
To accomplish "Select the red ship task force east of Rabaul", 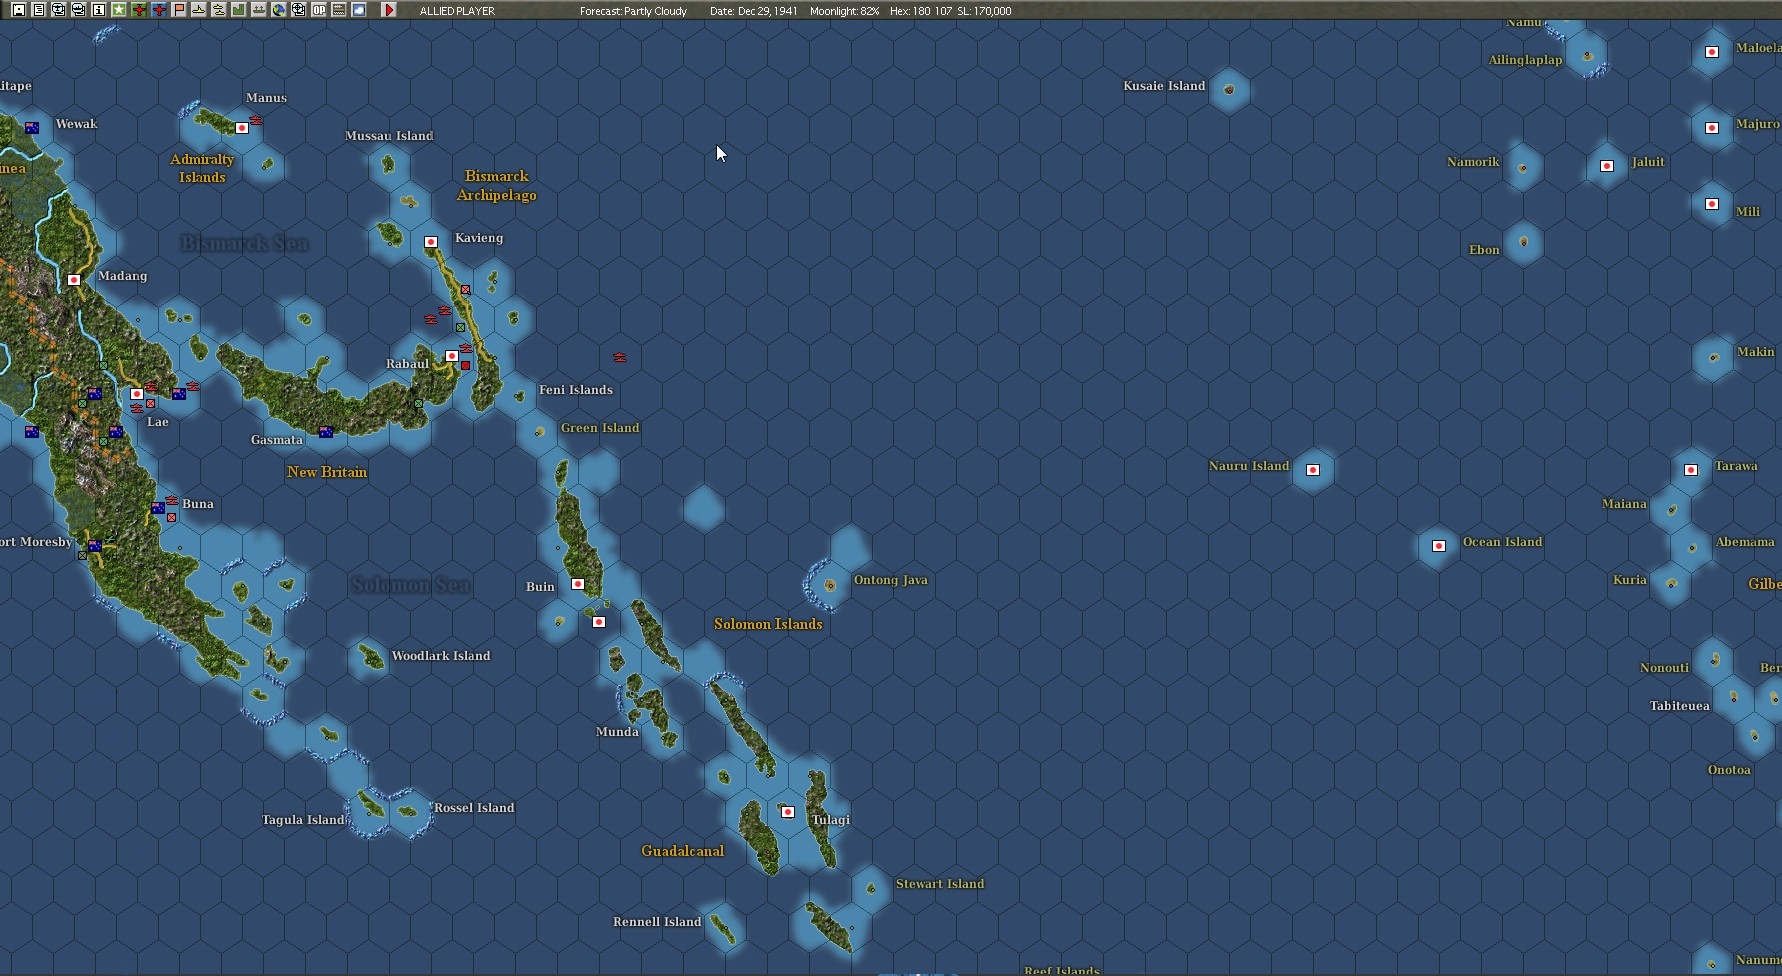I will [620, 357].
